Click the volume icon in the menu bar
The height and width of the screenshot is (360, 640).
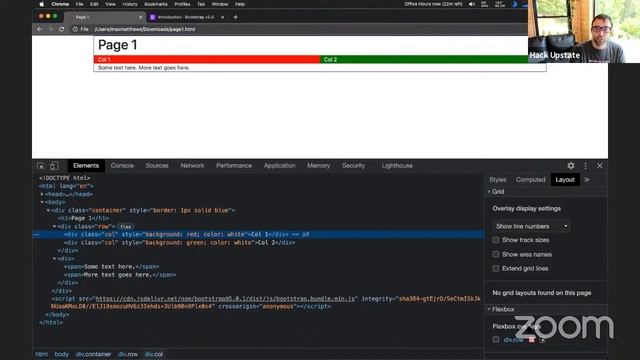(472, 4)
